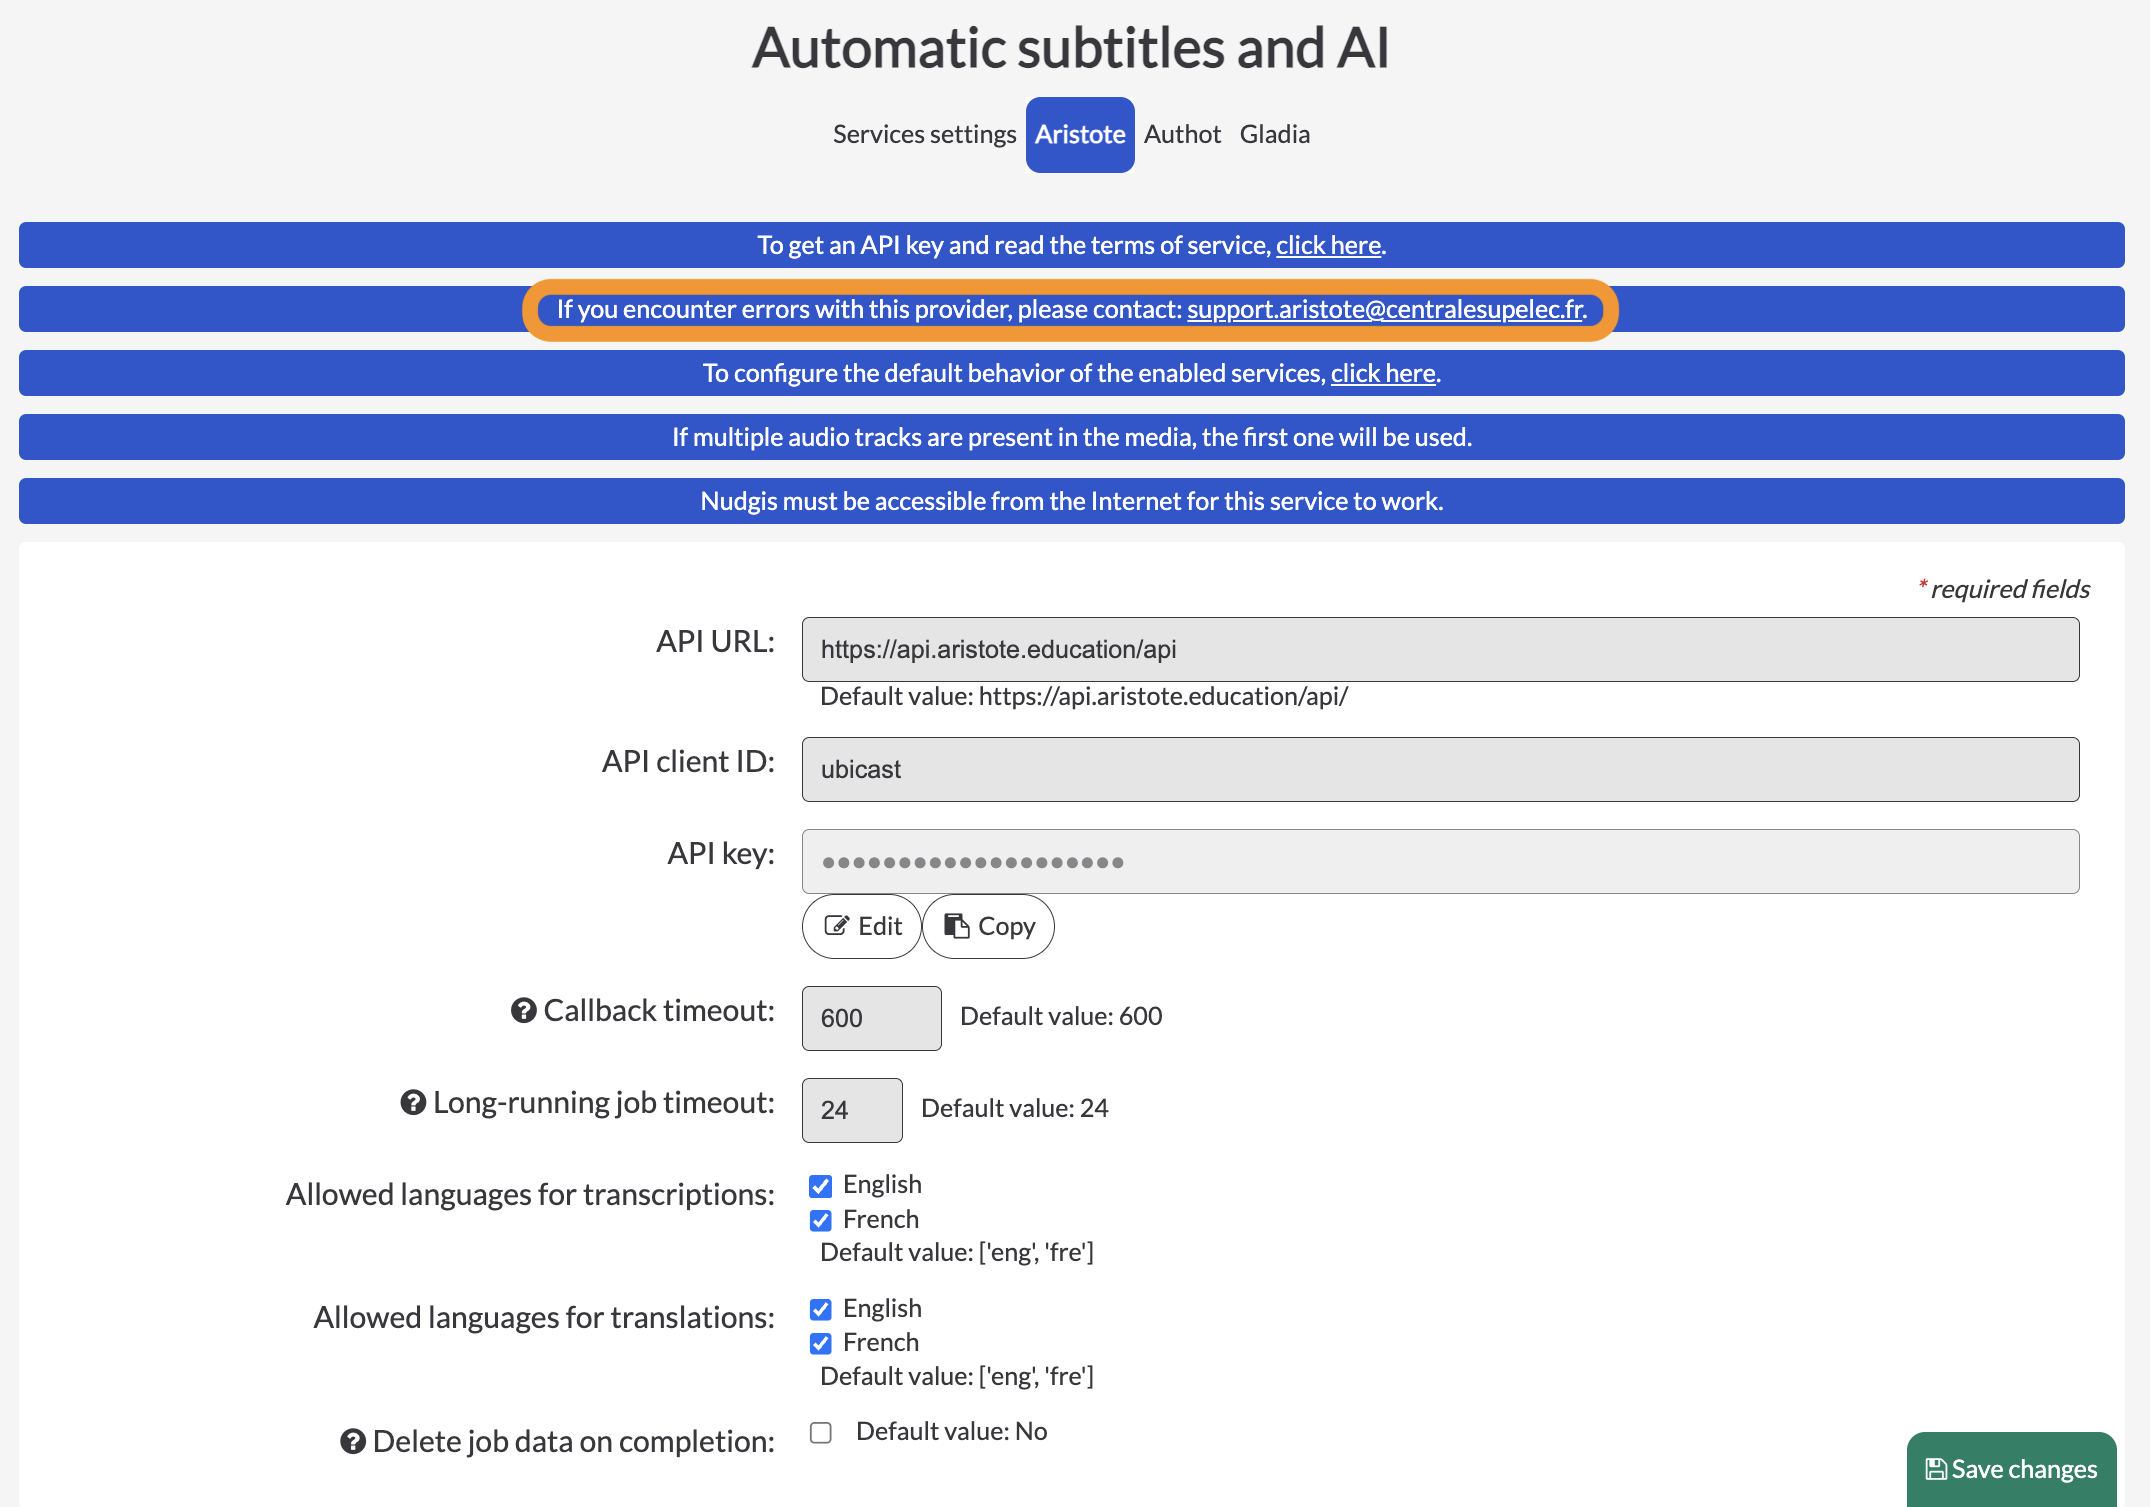
Task: Click the multiple audio tracks notice
Action: pos(1072,437)
